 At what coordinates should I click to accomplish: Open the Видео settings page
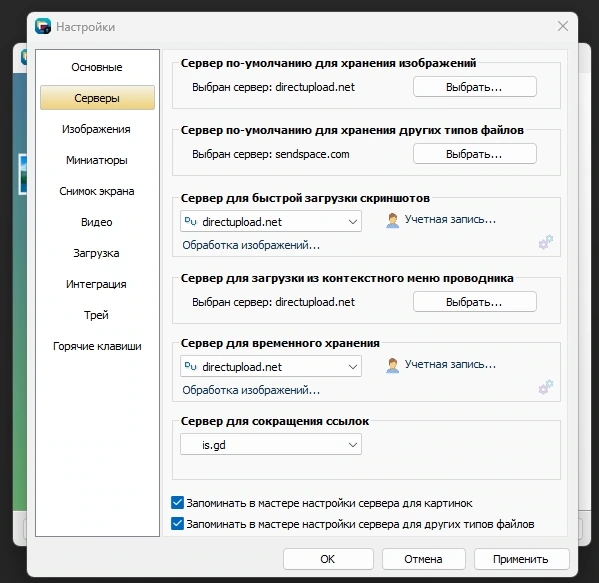(97, 222)
